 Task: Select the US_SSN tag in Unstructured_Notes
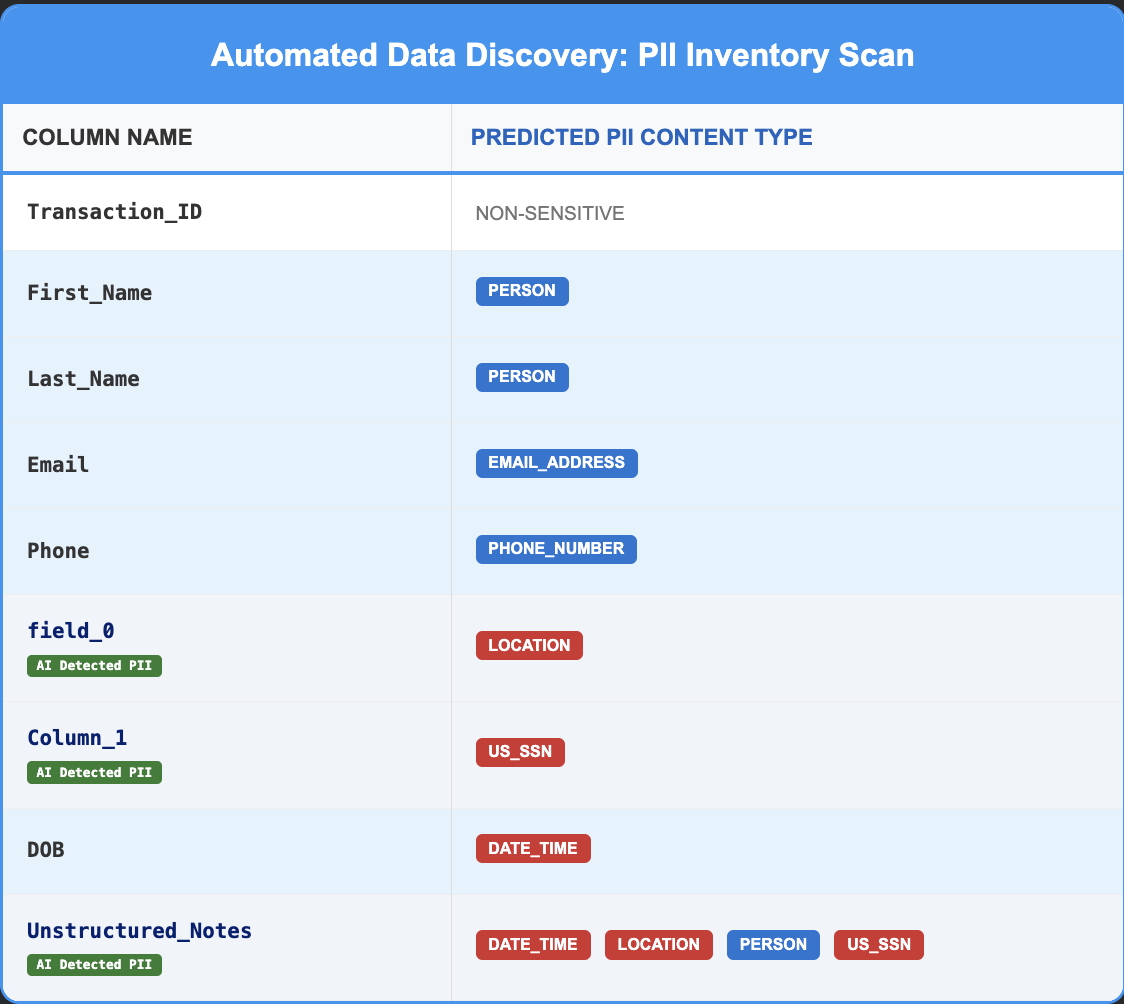tap(878, 944)
